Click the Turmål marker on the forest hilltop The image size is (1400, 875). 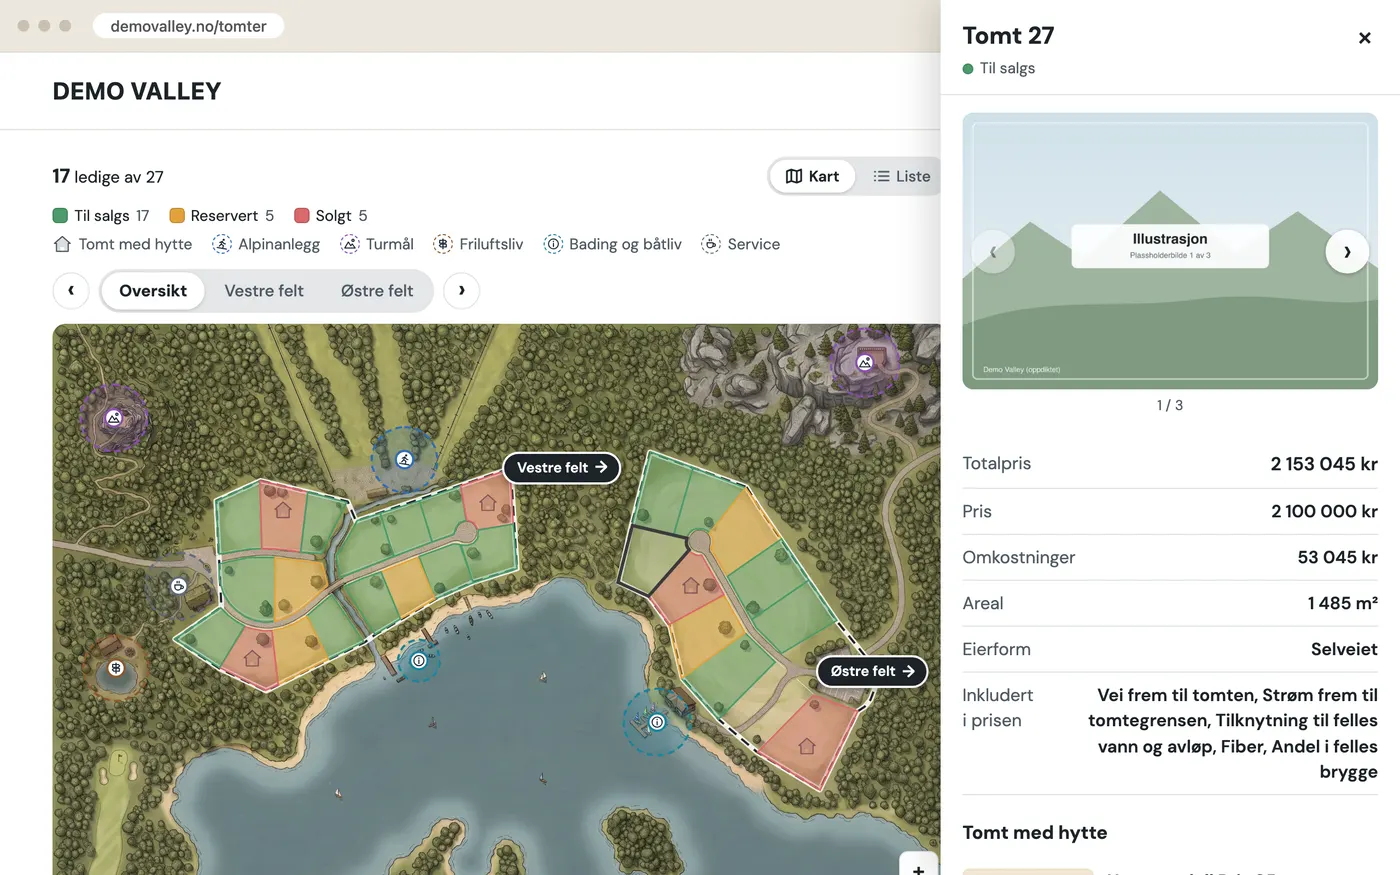[114, 418]
